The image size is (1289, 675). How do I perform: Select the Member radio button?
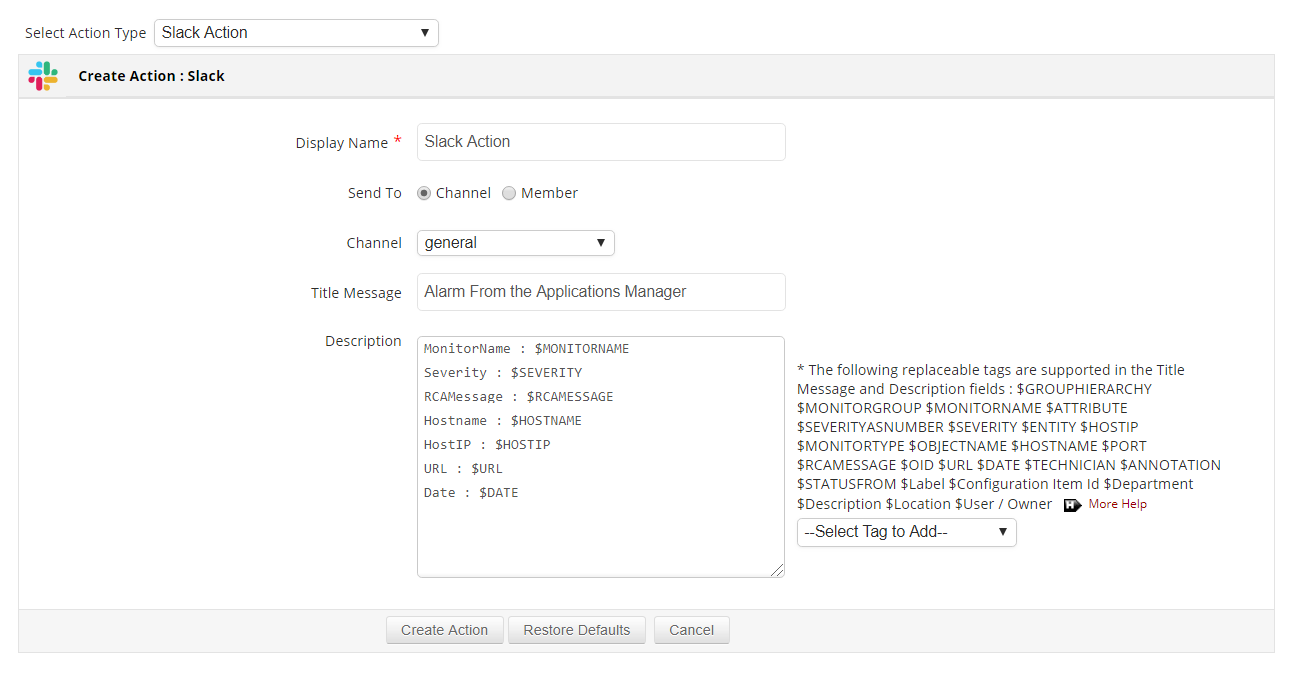pos(509,192)
